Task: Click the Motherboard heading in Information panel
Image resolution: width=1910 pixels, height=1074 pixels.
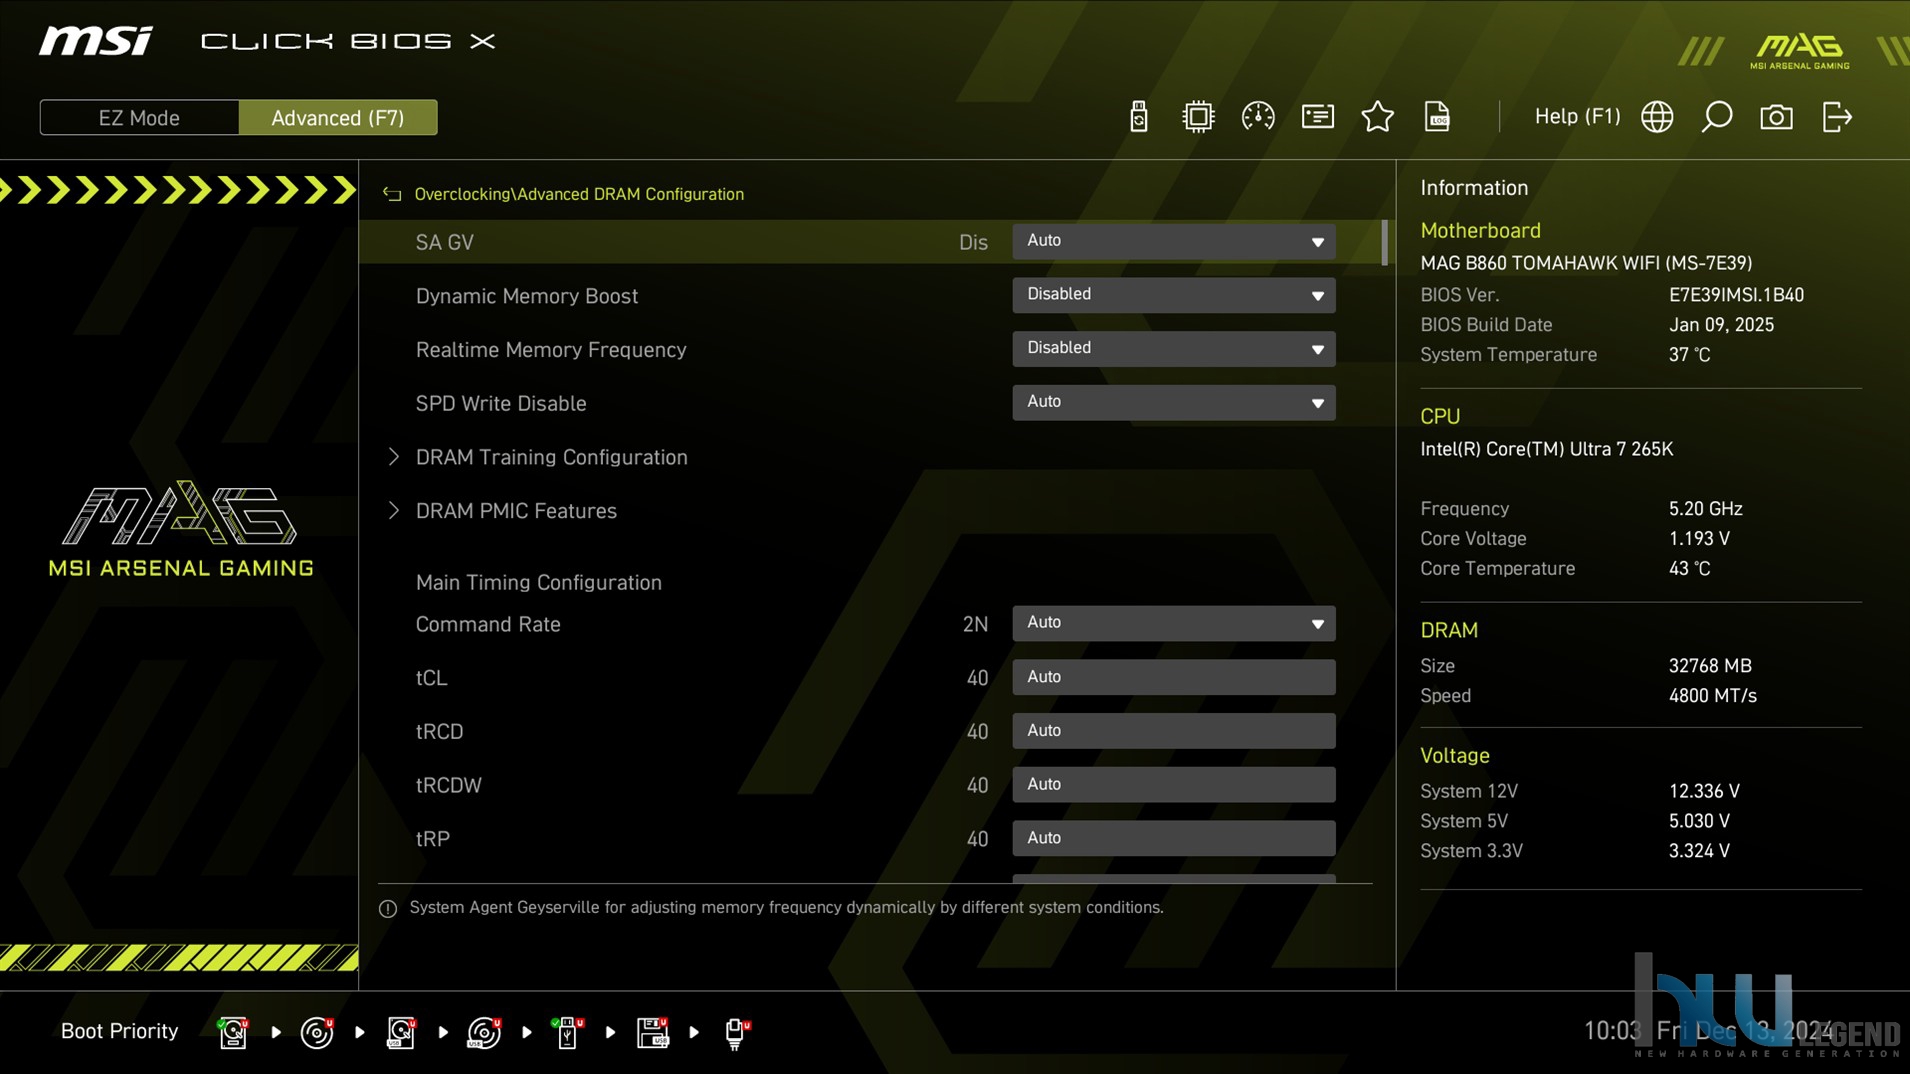Action: [x=1480, y=230]
